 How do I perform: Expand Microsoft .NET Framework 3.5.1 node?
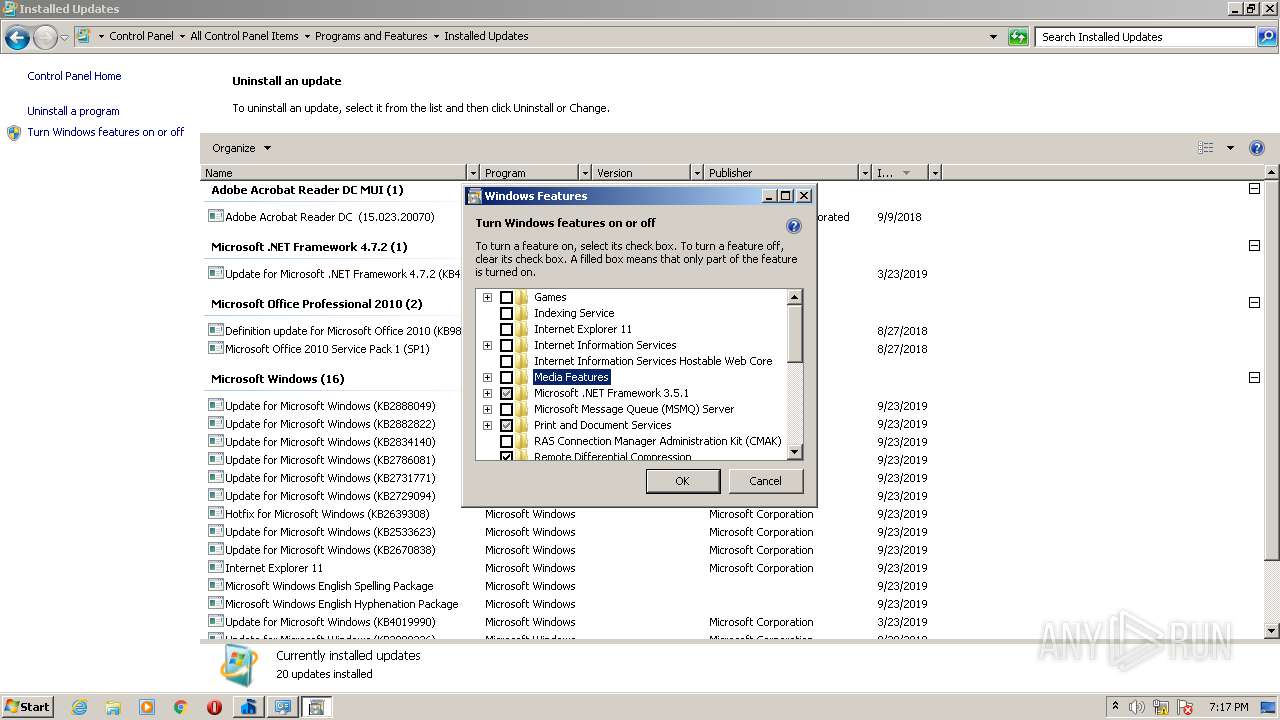tap(487, 393)
